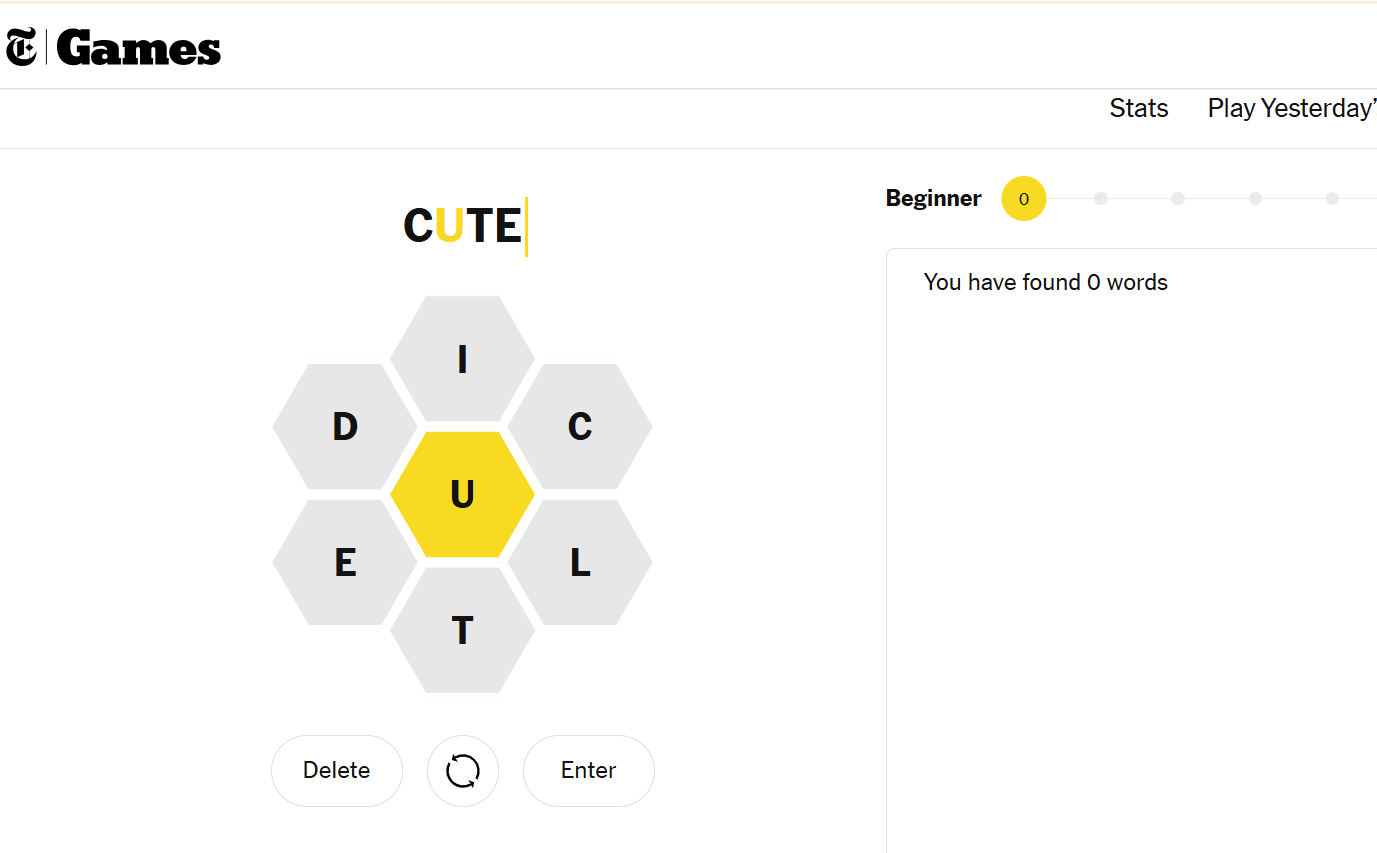This screenshot has width=1377, height=853.
Task: Click the yellow score marker showing 0
Action: click(1023, 199)
